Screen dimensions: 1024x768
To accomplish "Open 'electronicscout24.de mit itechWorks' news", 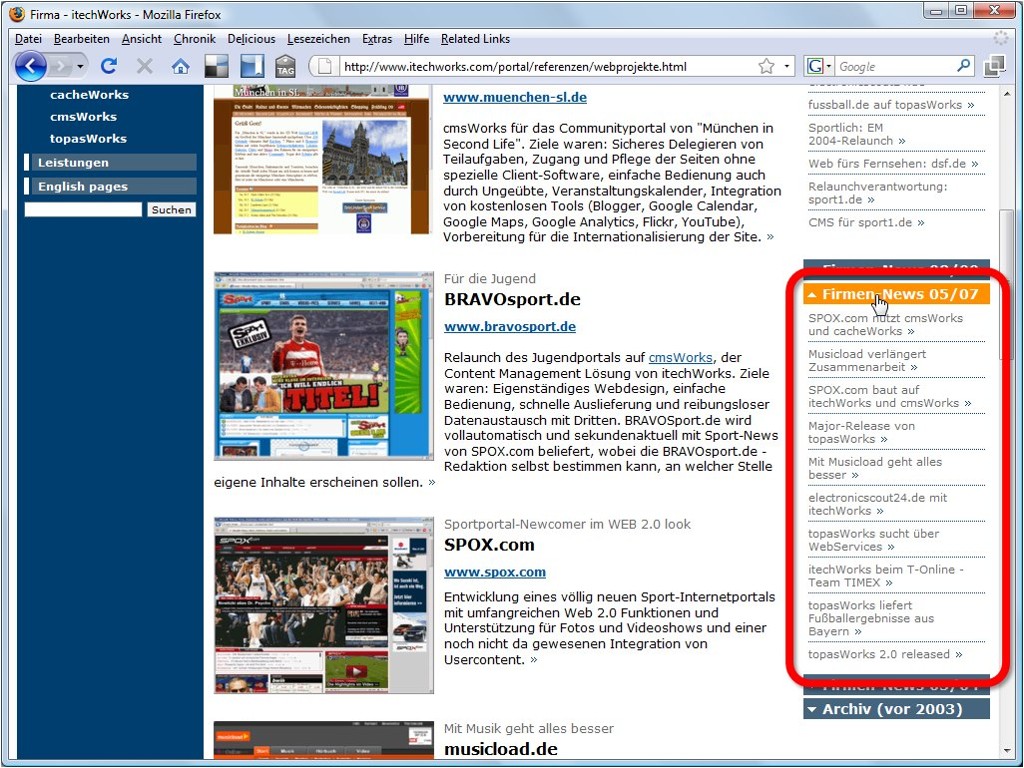I will [878, 504].
